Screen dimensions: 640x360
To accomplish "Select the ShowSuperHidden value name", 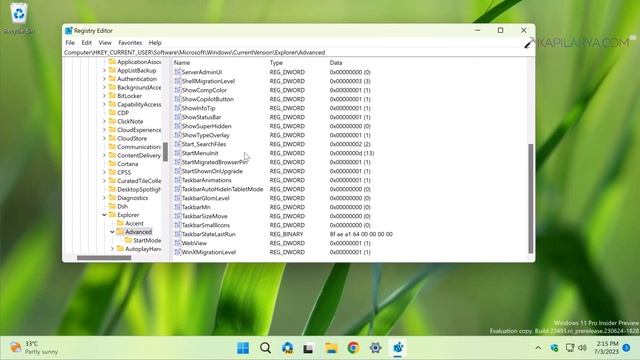I will tap(207, 126).
